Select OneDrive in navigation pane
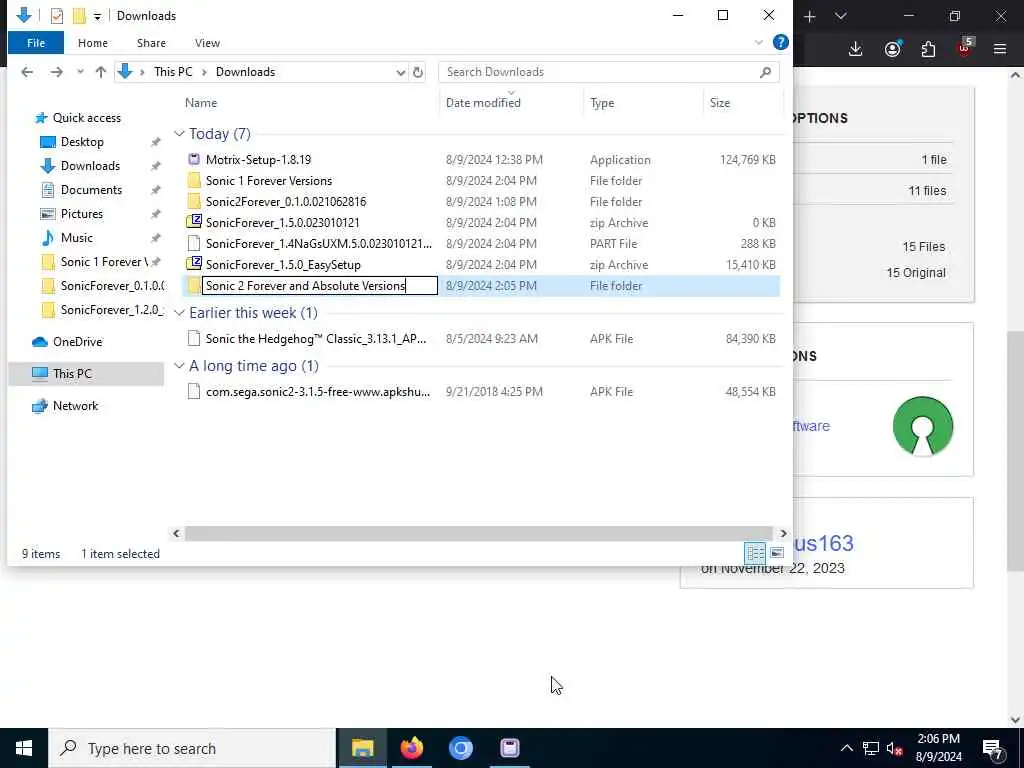 pyautogui.click(x=77, y=342)
